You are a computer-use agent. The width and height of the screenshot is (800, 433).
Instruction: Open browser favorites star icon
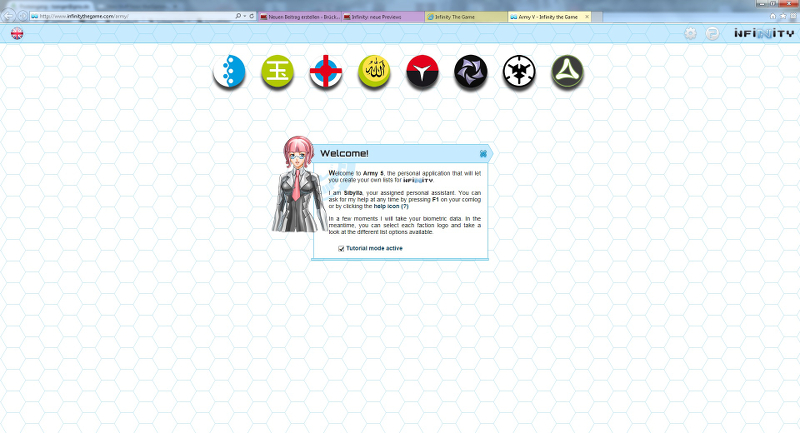pos(783,16)
